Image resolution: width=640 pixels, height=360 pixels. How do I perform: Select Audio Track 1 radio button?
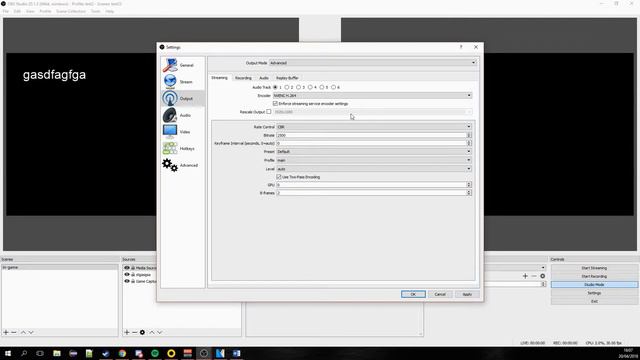click(x=276, y=87)
